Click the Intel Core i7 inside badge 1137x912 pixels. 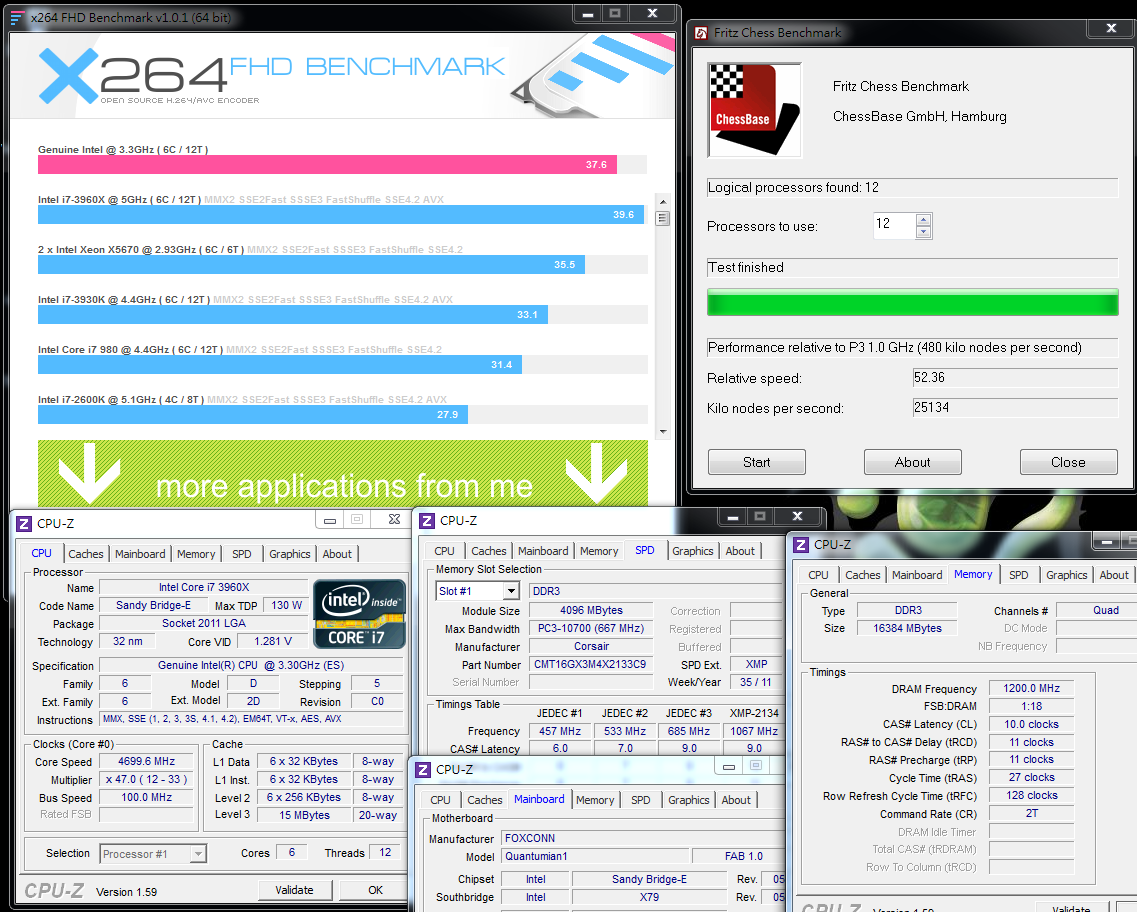coord(359,613)
